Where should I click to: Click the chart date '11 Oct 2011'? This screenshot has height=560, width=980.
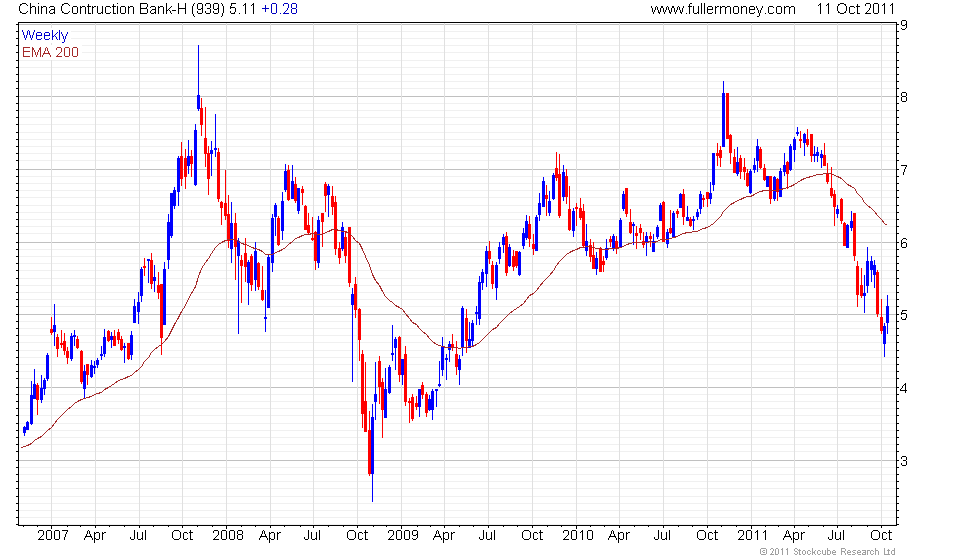coord(856,9)
